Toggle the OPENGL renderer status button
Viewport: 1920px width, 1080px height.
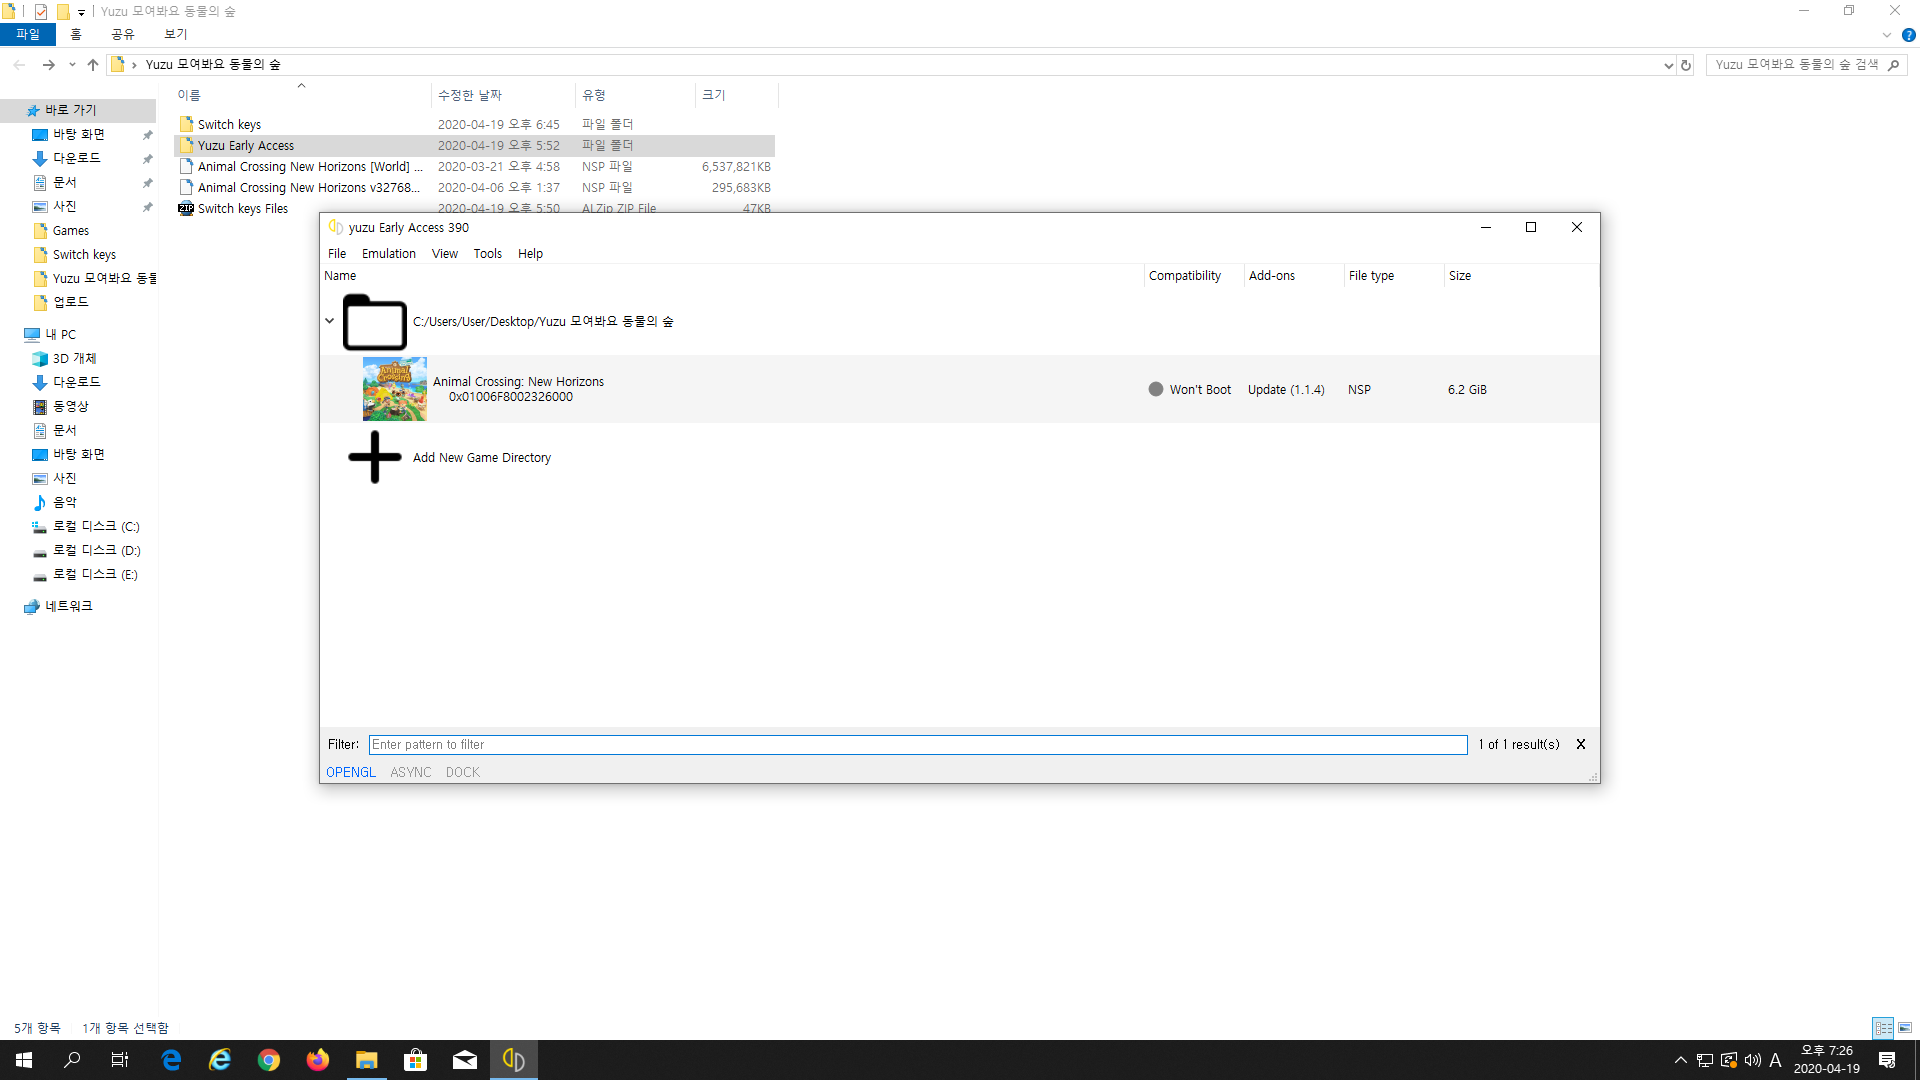click(x=351, y=772)
